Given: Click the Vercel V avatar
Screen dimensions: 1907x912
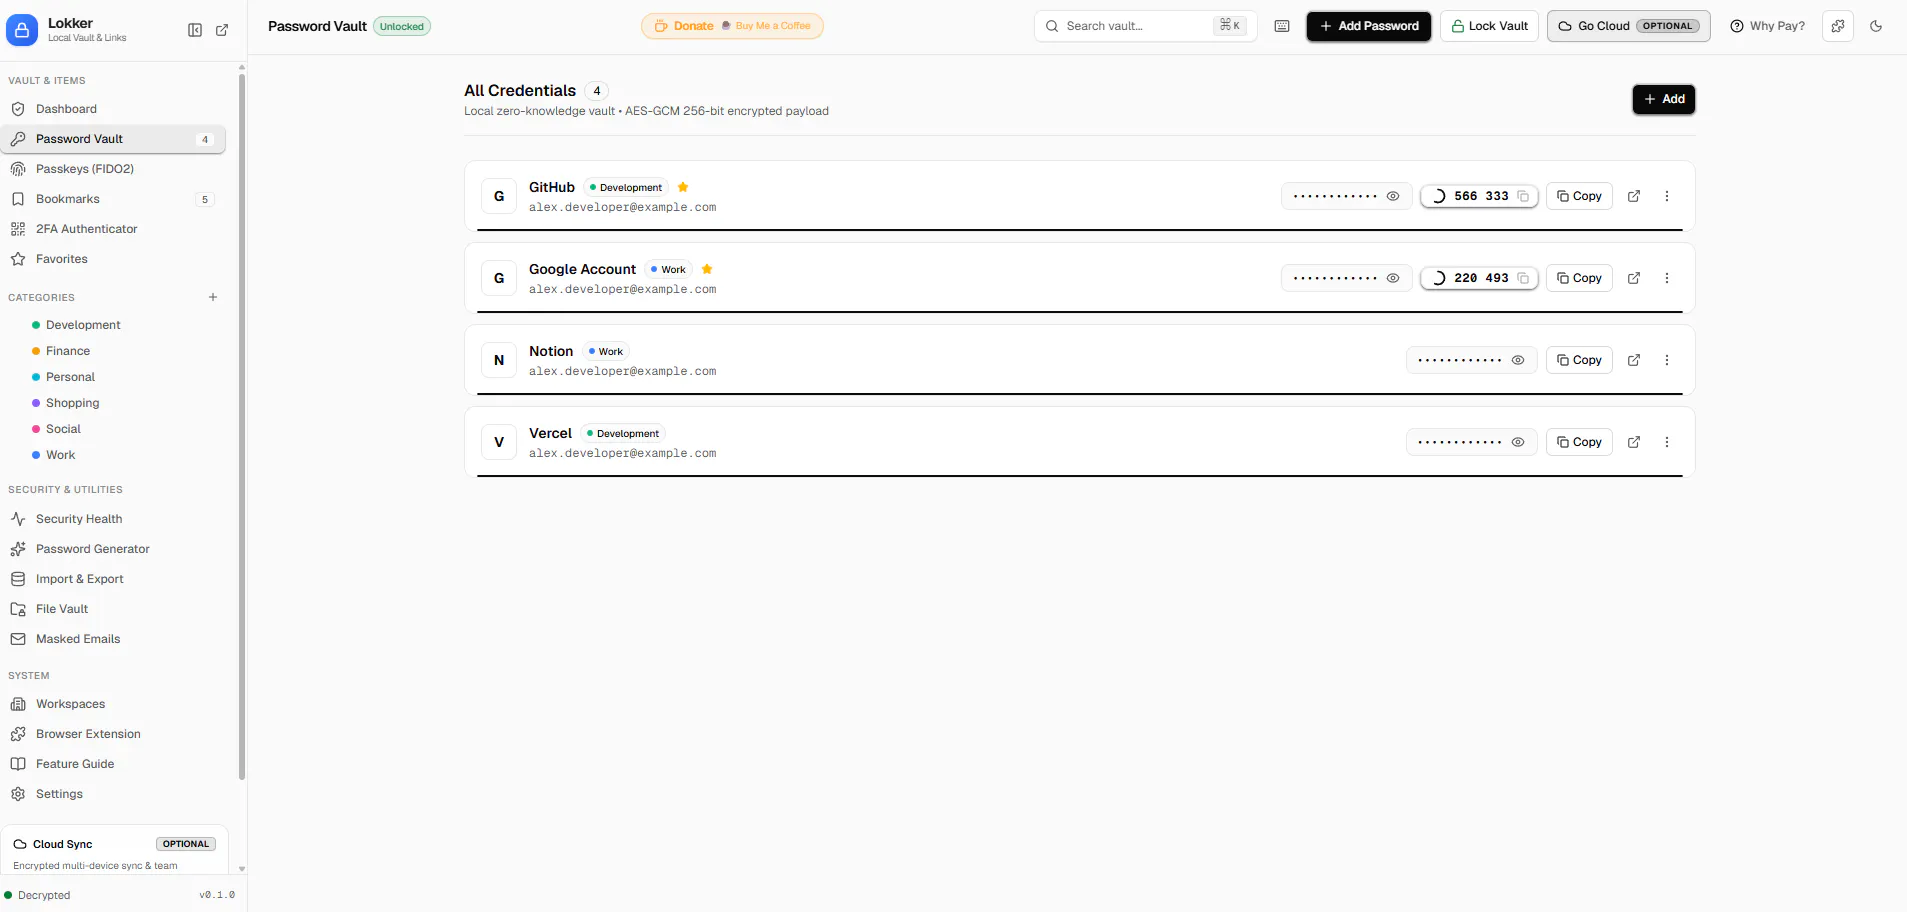Looking at the screenshot, I should (x=499, y=442).
